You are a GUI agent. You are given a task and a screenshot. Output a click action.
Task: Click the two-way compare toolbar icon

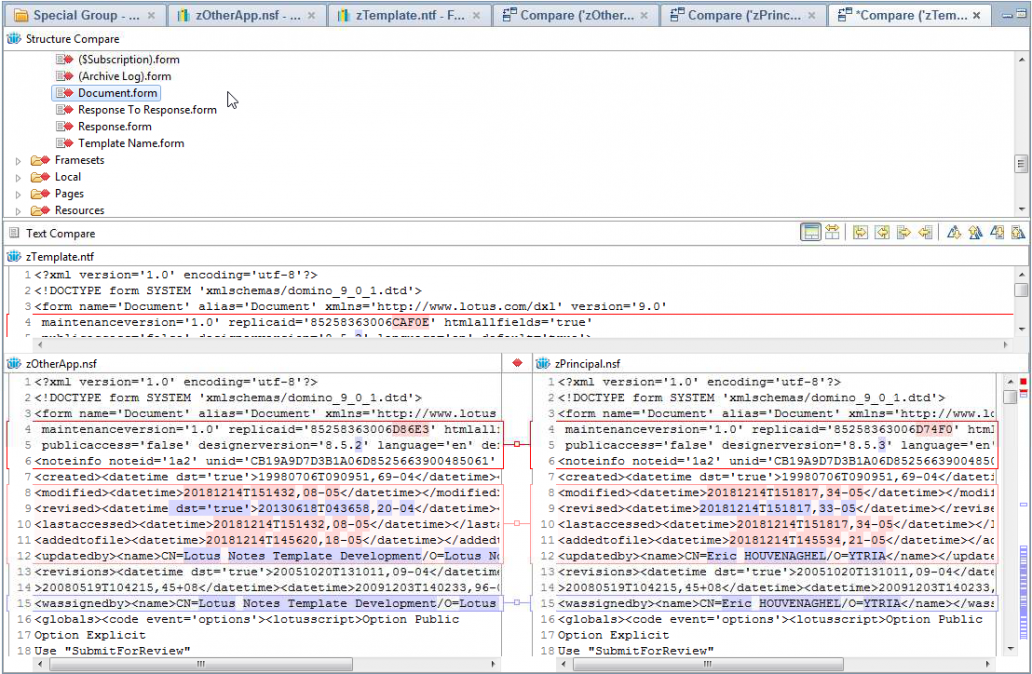pyautogui.click(x=833, y=232)
